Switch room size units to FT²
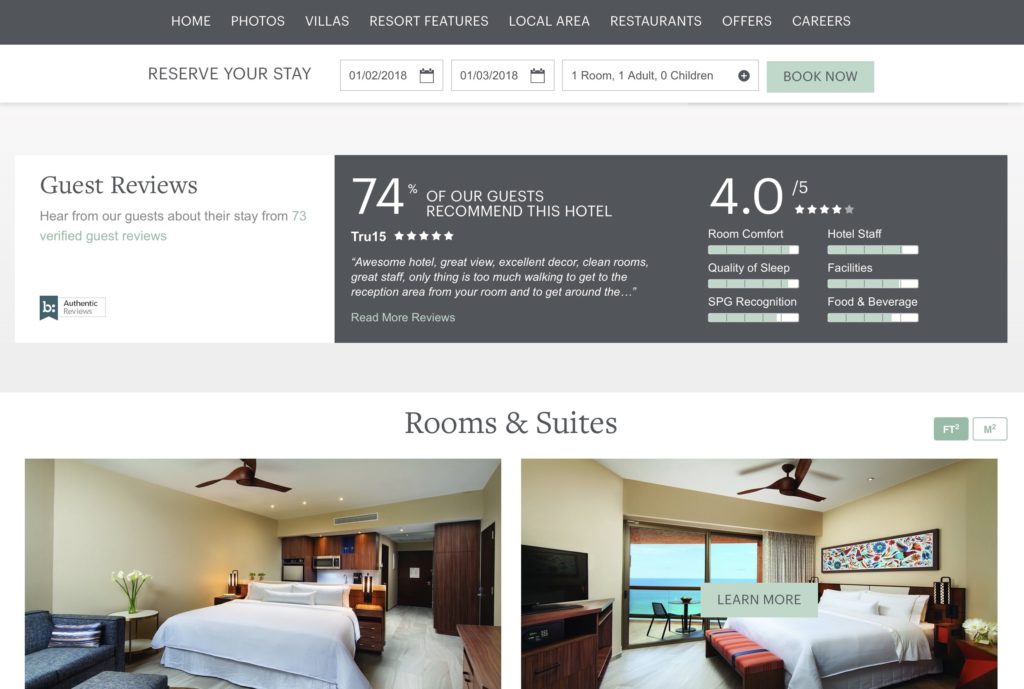Screen dimensions: 1024x689 click(951, 429)
